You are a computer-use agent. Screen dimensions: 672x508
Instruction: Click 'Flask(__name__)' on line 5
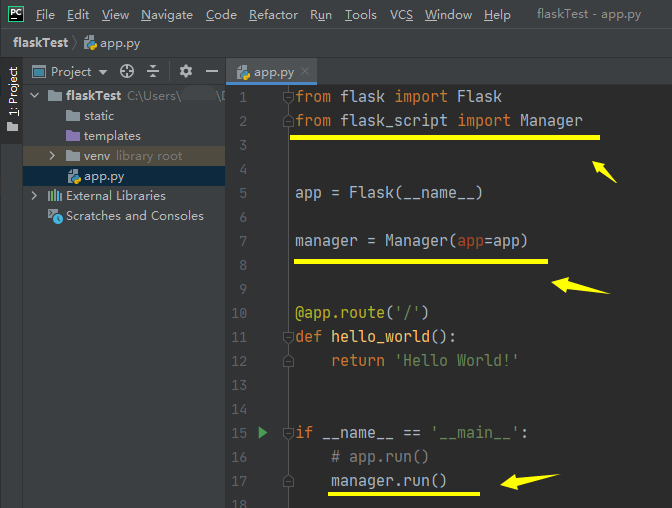click(416, 193)
